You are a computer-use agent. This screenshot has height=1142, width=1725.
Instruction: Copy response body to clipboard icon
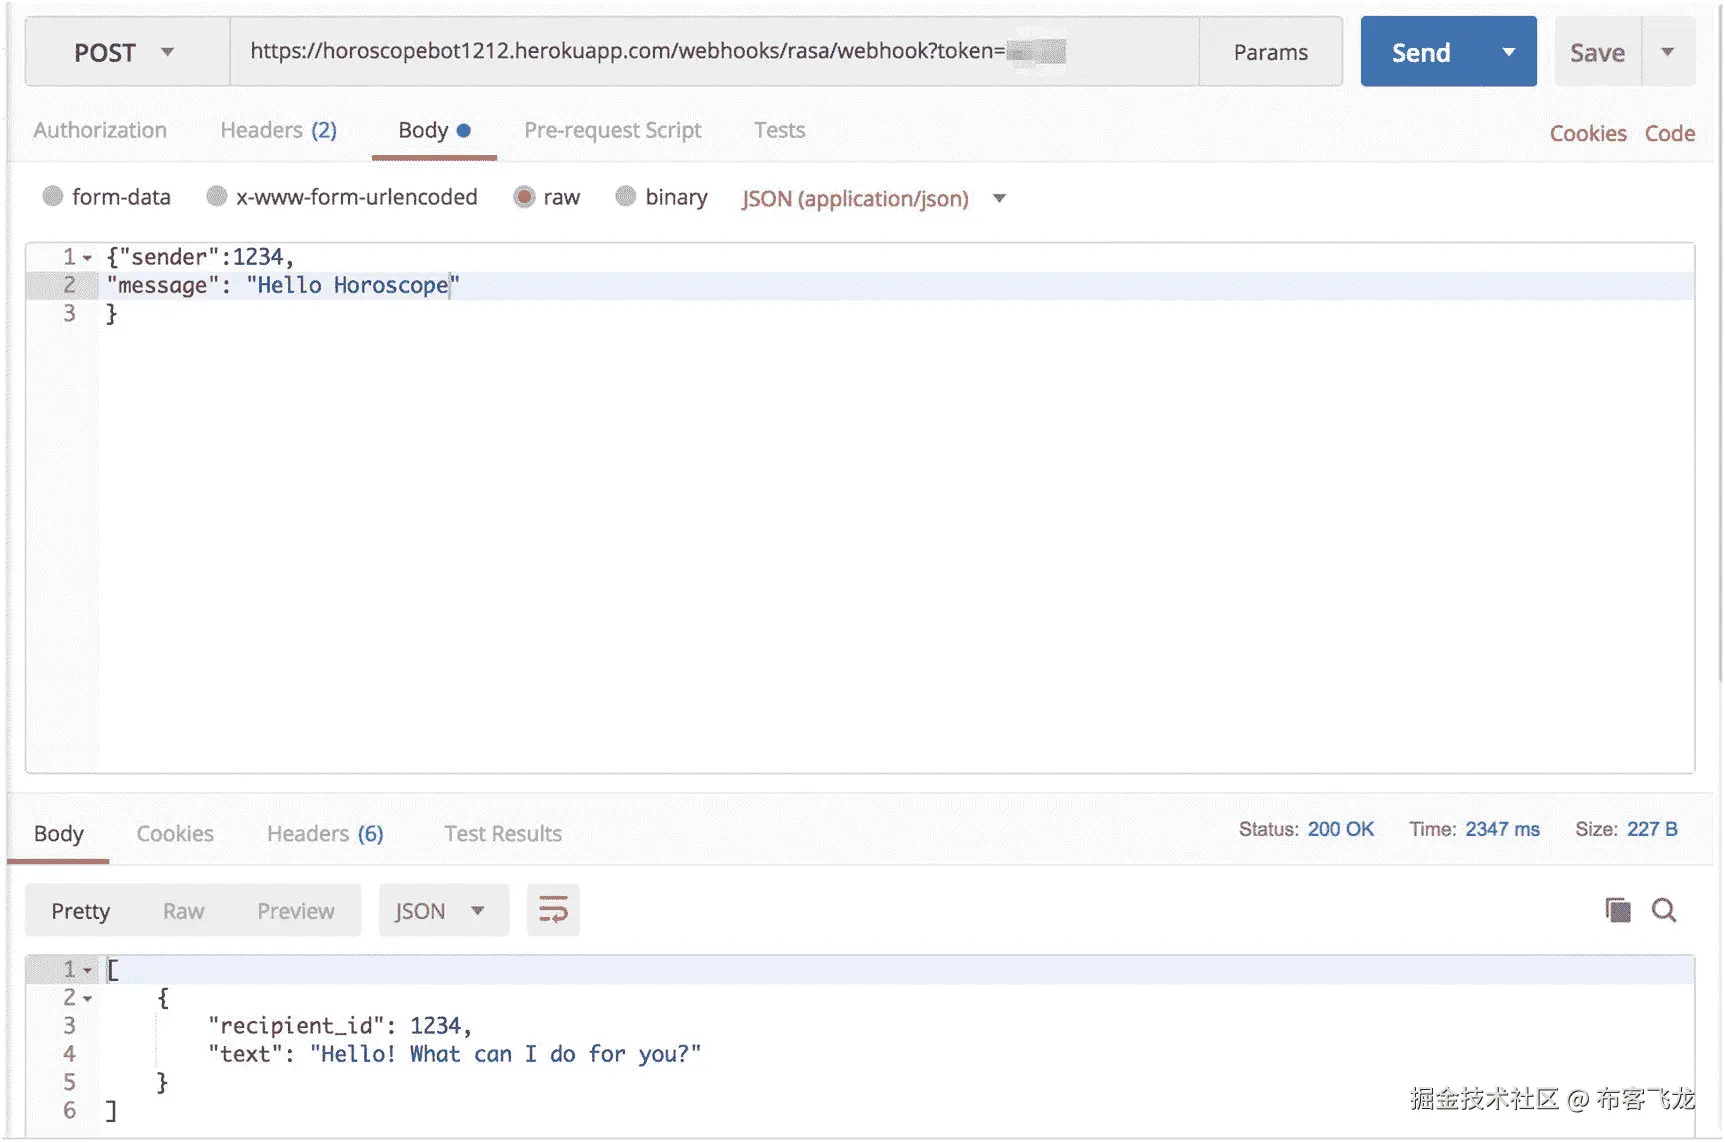1617,910
